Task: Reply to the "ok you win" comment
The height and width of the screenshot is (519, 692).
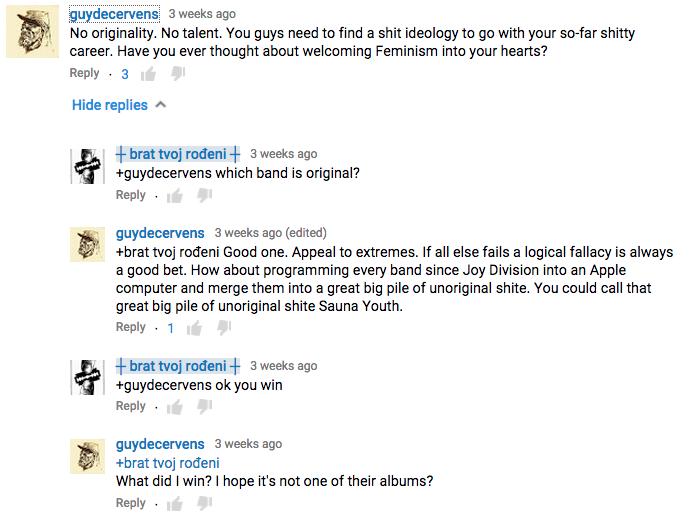Action: point(131,406)
